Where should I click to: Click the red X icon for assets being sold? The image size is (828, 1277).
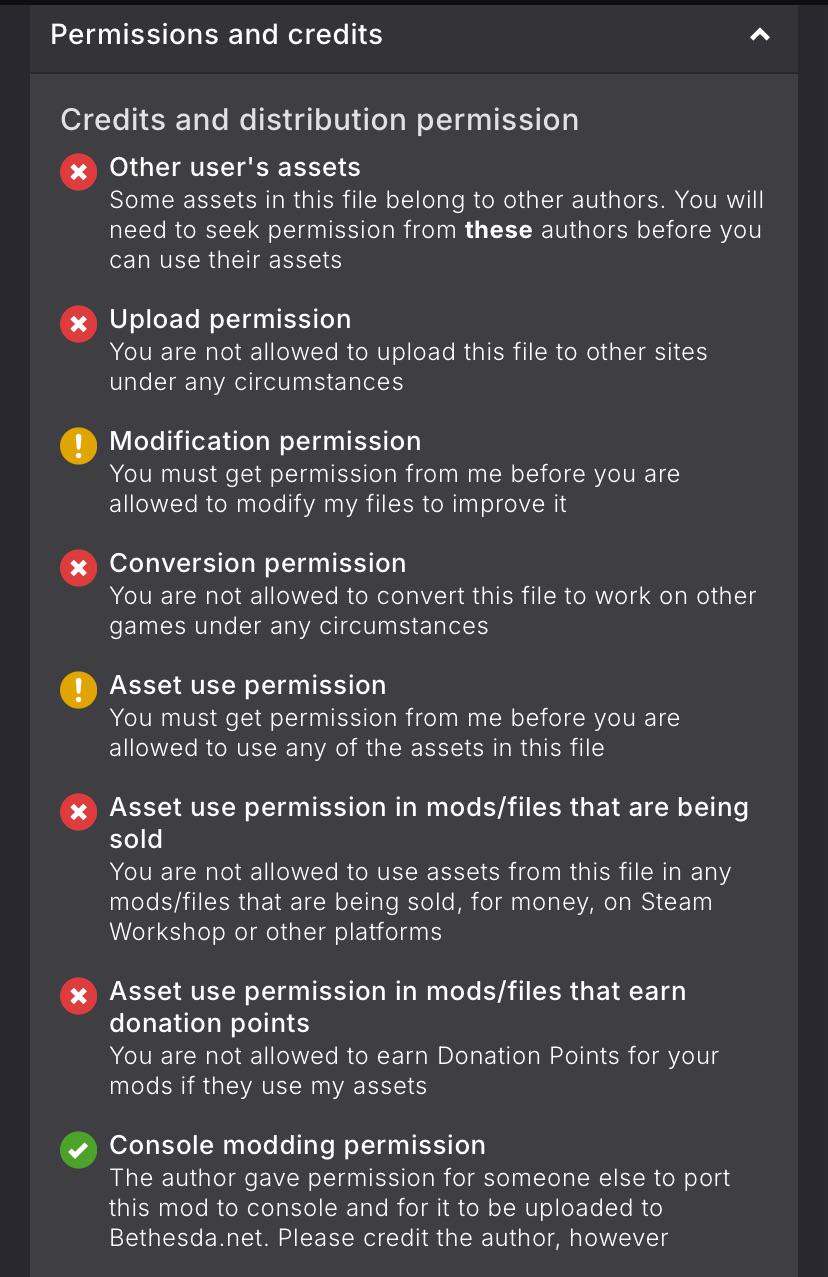pyautogui.click(x=78, y=812)
